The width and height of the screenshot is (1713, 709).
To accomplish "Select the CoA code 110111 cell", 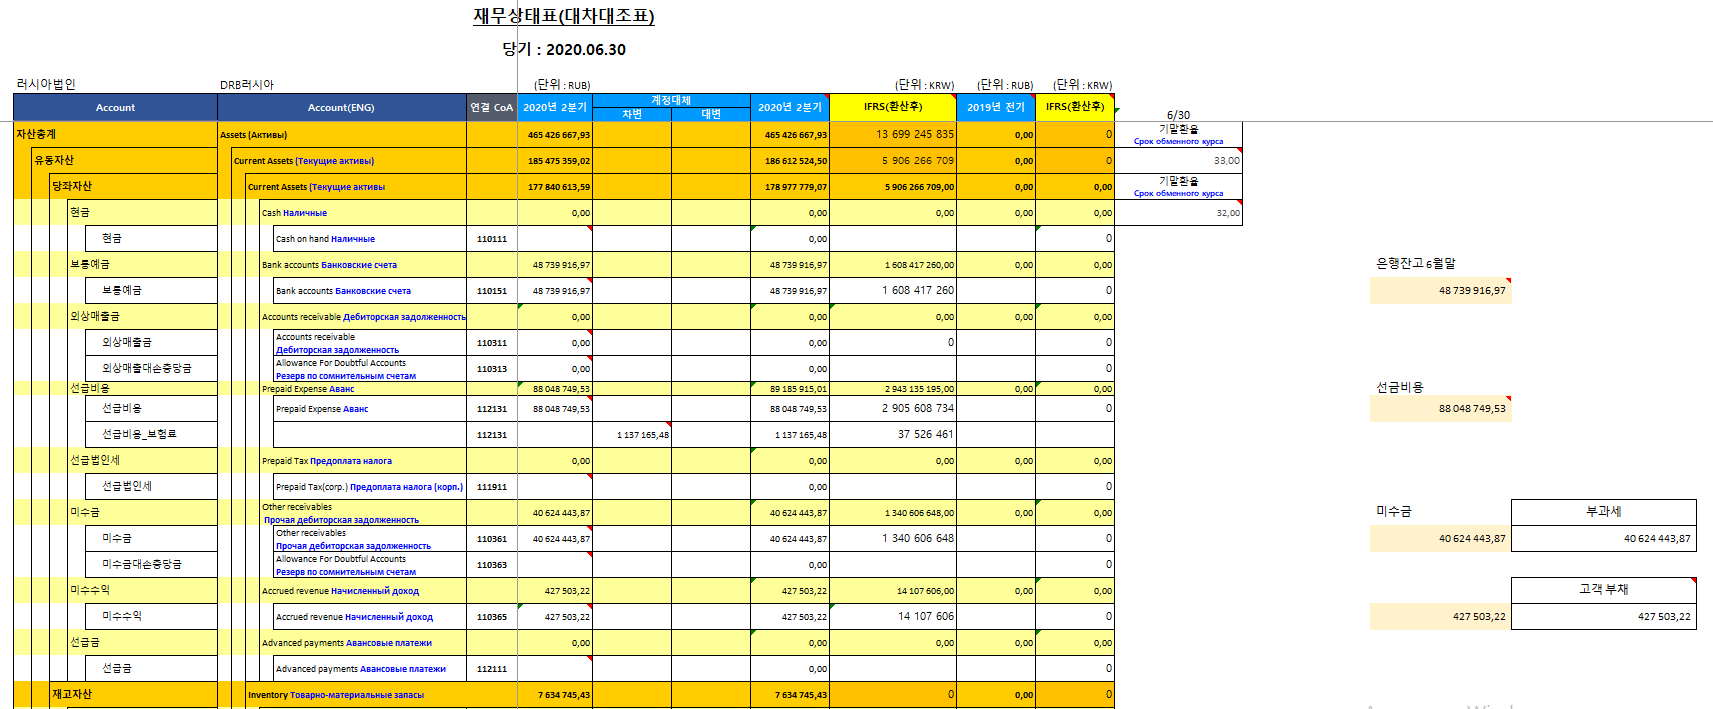I will [491, 239].
